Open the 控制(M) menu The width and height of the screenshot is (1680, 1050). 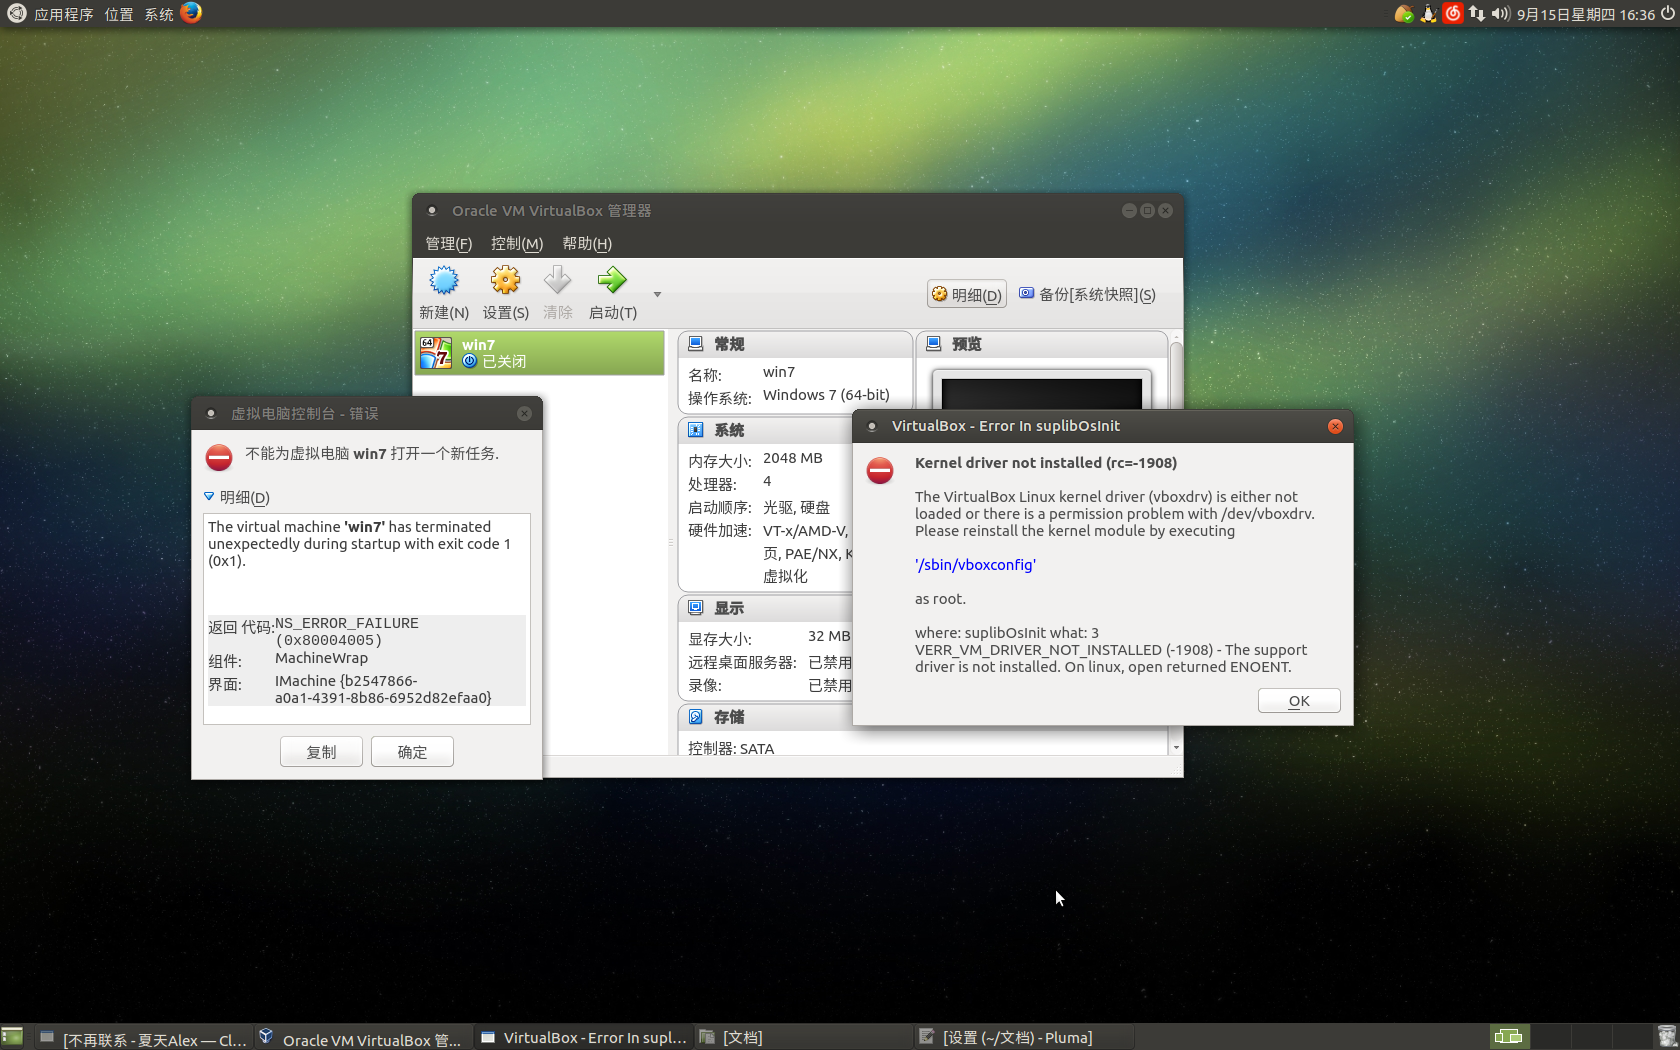click(x=517, y=243)
